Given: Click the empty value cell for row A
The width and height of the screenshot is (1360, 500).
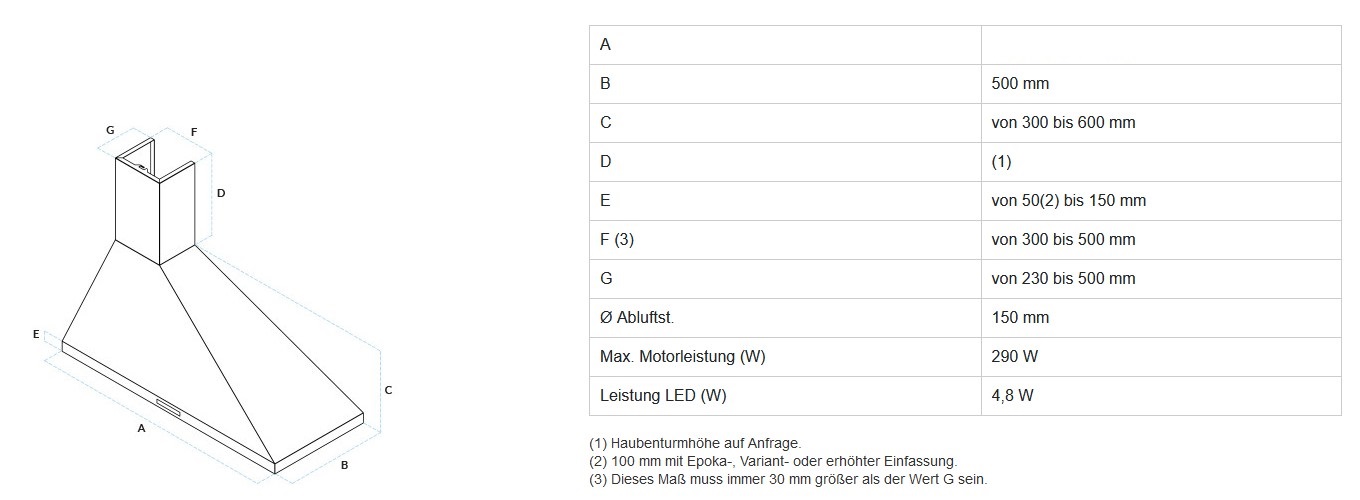Looking at the screenshot, I should (1160, 45).
